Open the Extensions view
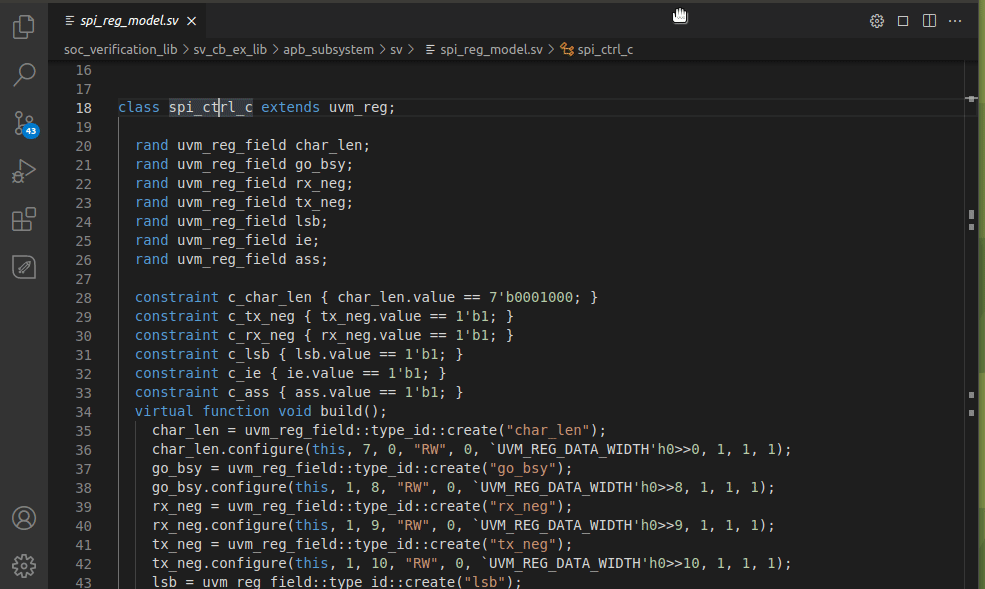This screenshot has height=589, width=985. 23,218
